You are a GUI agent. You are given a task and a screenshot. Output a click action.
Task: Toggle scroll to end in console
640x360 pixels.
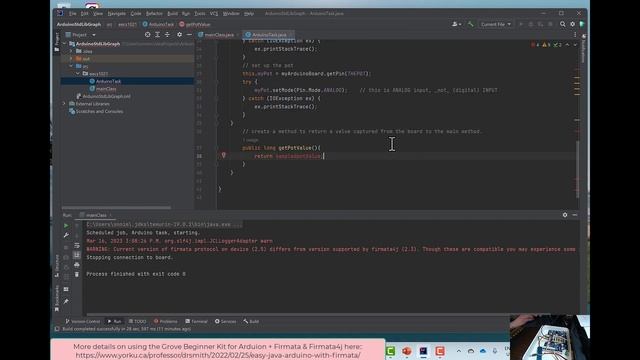[x=77, y=255]
